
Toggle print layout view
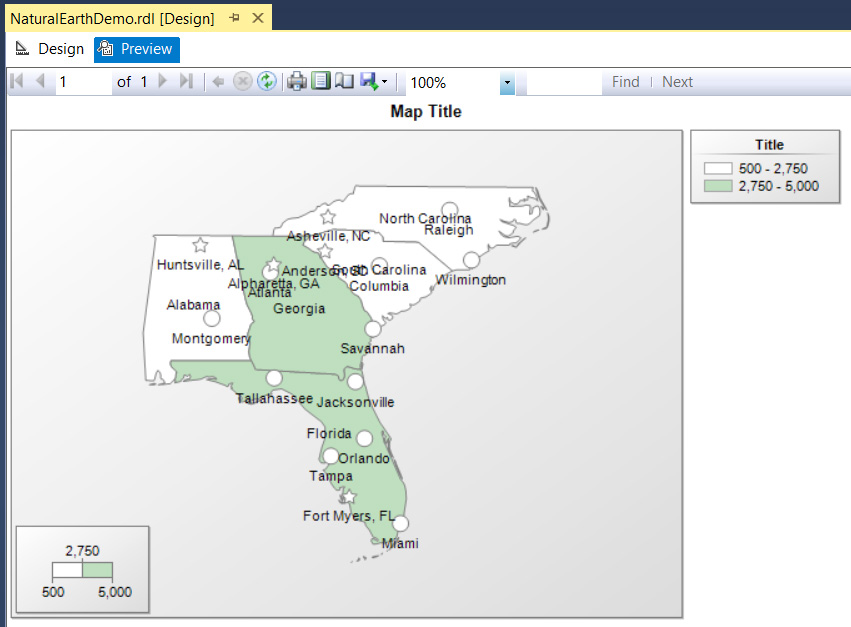320,82
